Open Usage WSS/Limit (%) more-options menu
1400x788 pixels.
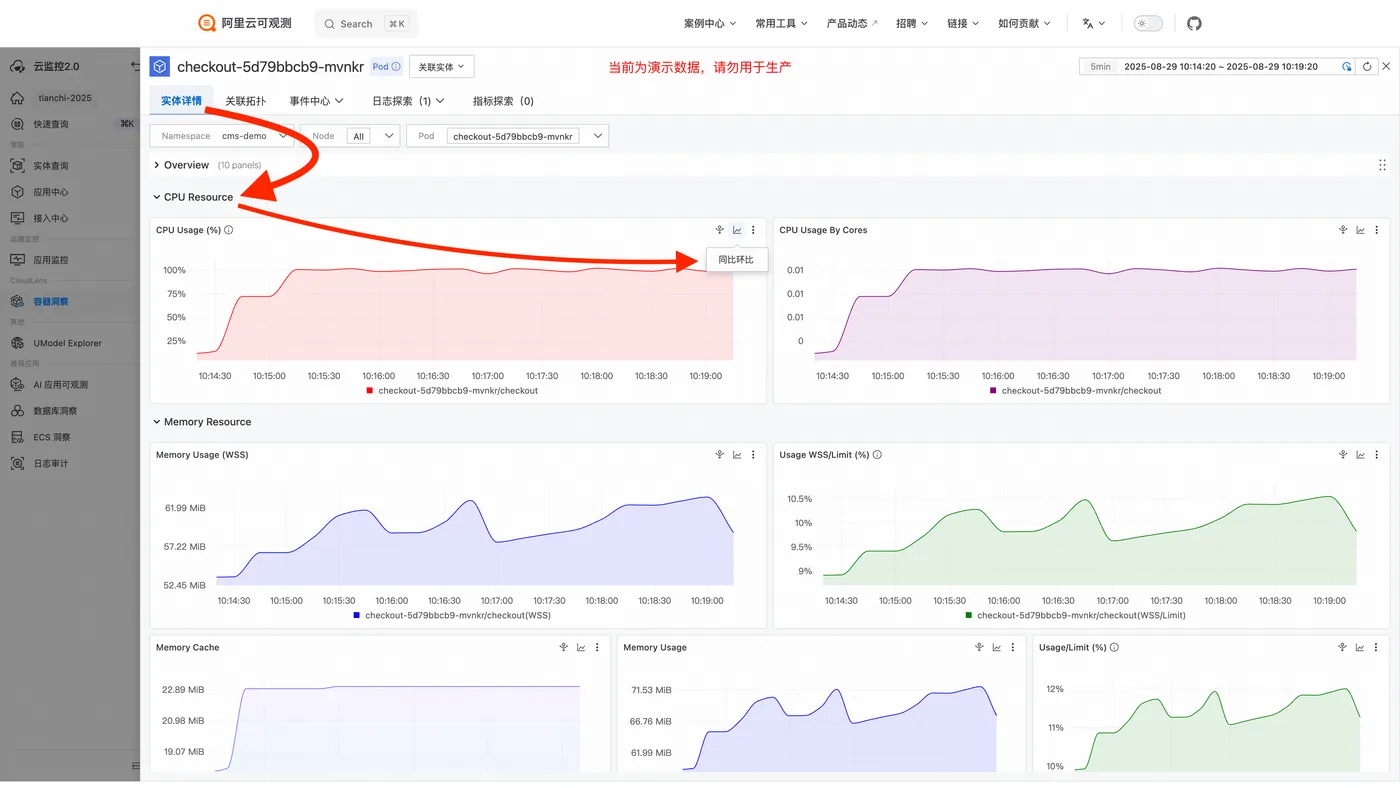(1378, 455)
